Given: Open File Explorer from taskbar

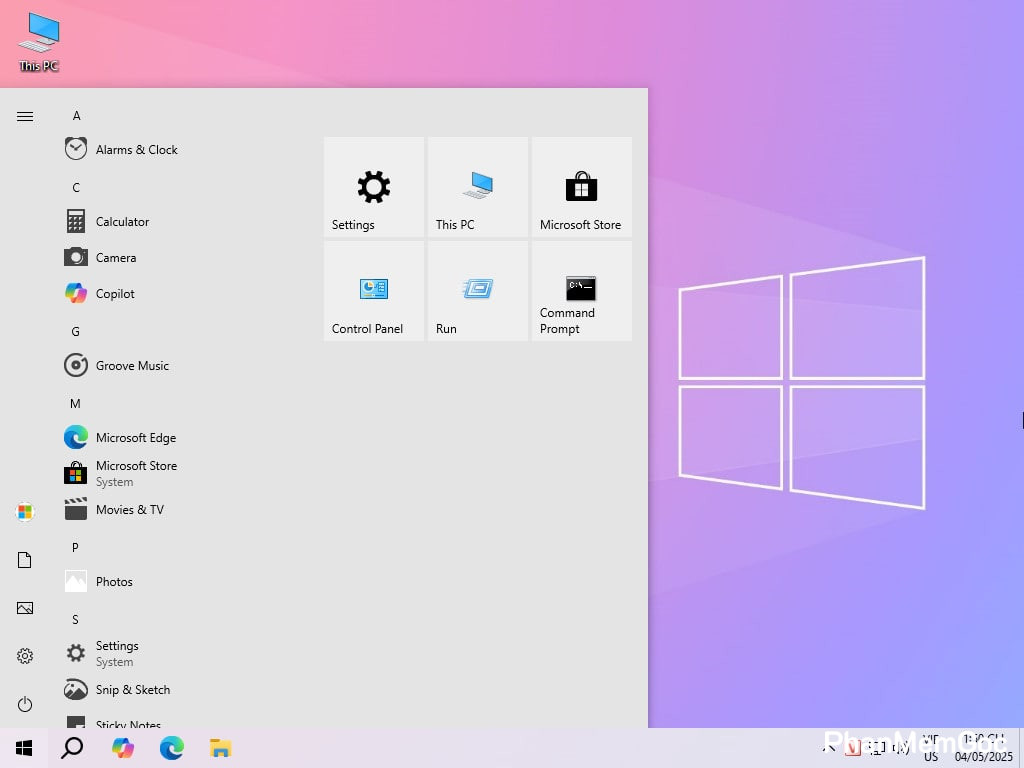Looking at the screenshot, I should coord(220,748).
